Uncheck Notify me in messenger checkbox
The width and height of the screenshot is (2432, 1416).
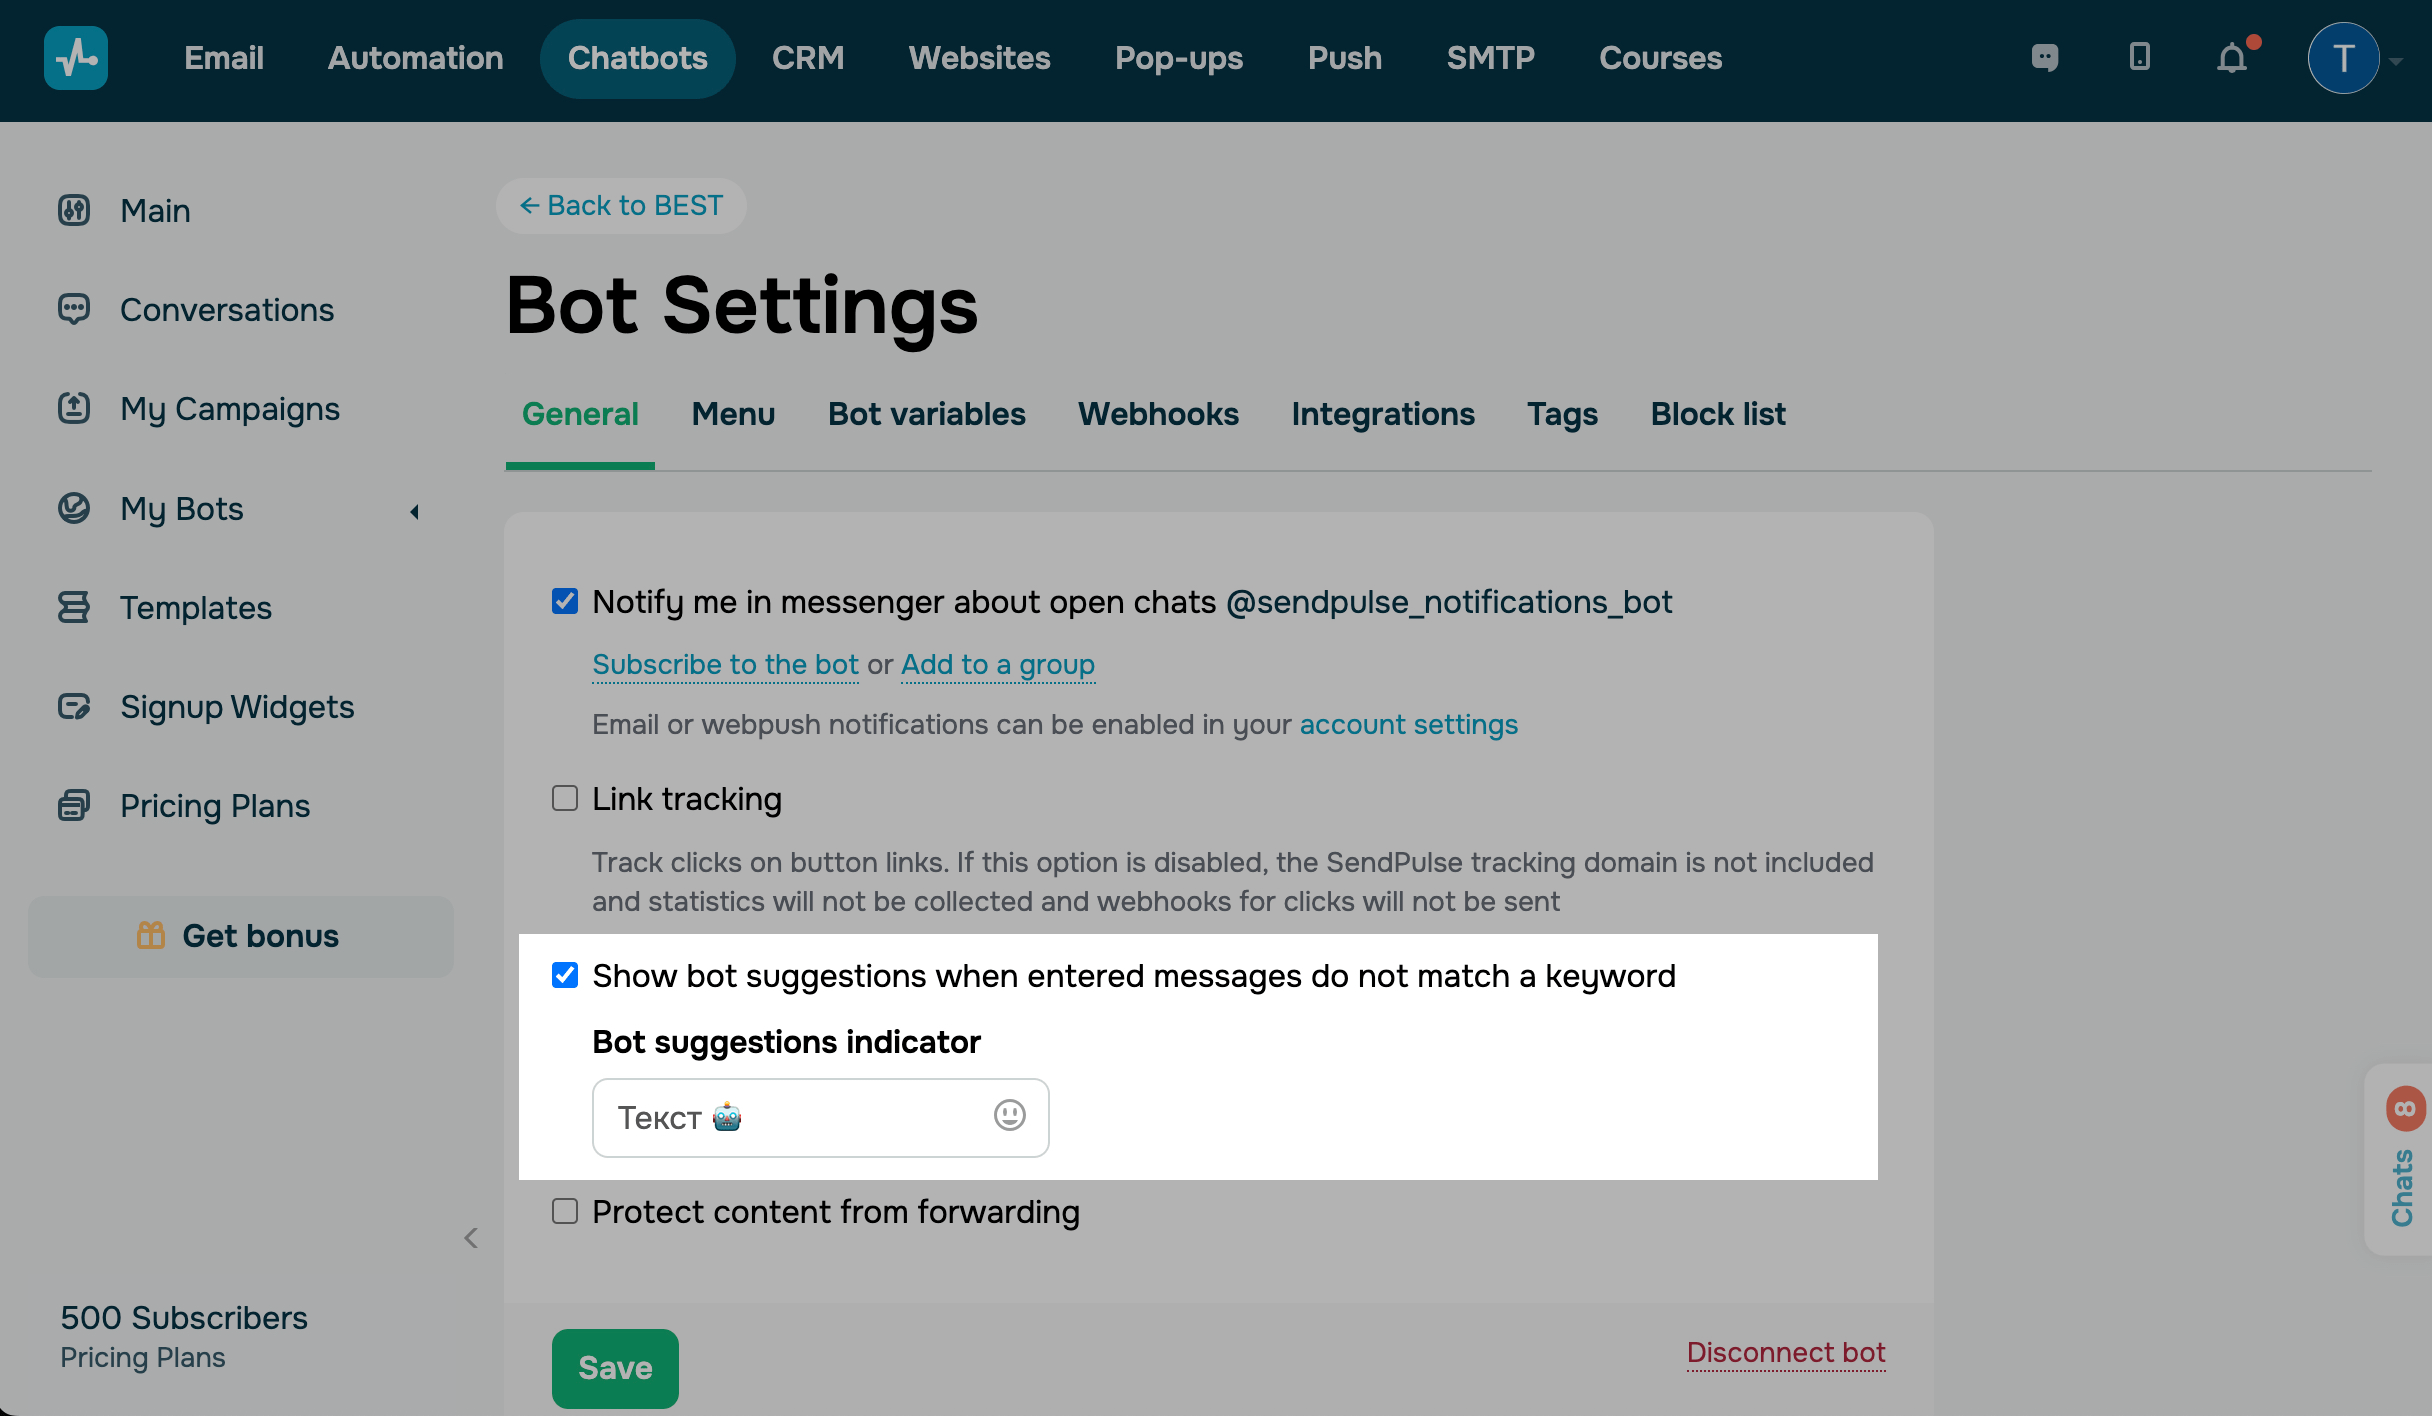click(565, 601)
